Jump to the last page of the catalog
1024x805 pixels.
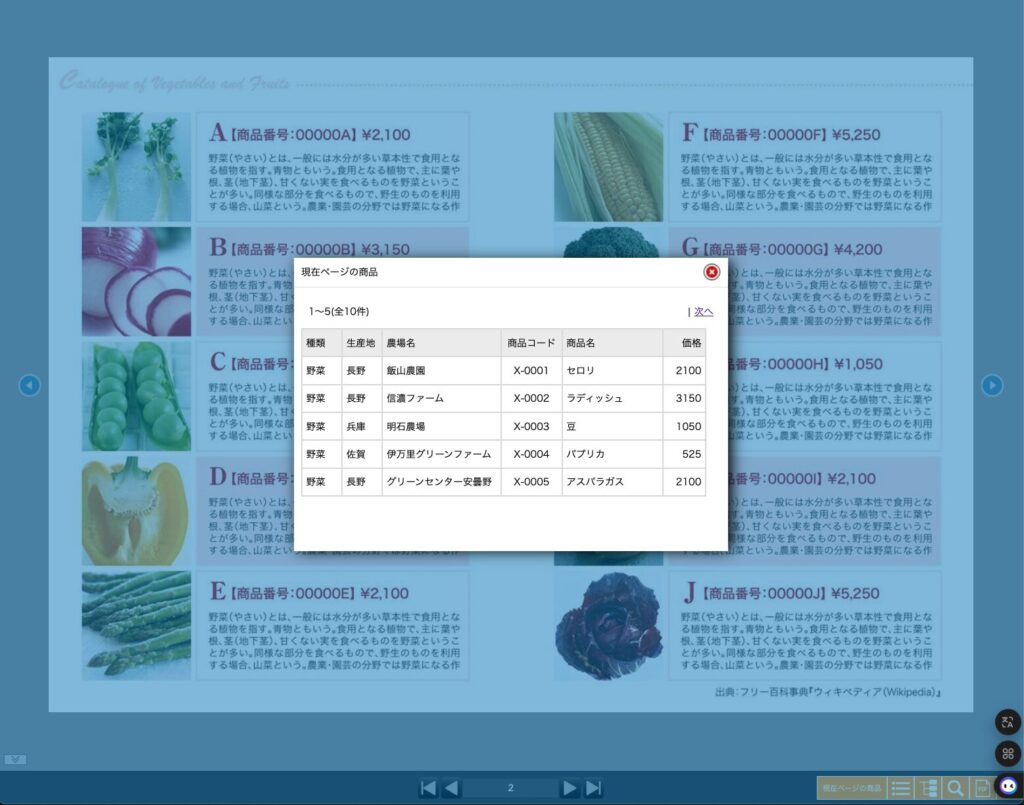pos(594,788)
